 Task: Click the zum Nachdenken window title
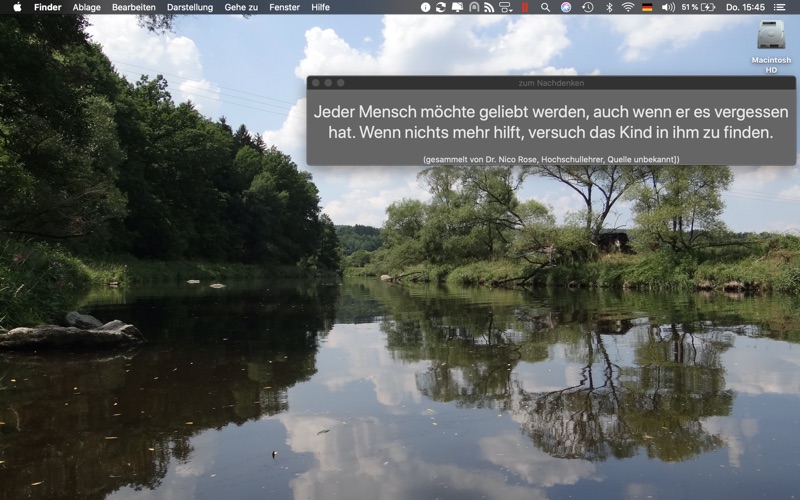pos(551,83)
